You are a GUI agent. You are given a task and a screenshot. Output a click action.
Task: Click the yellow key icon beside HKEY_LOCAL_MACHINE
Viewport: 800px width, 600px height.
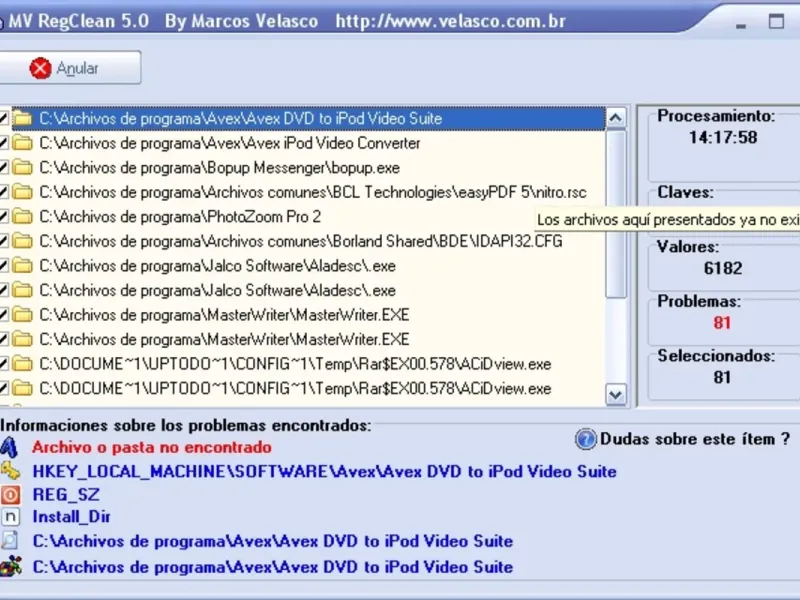tap(10, 470)
